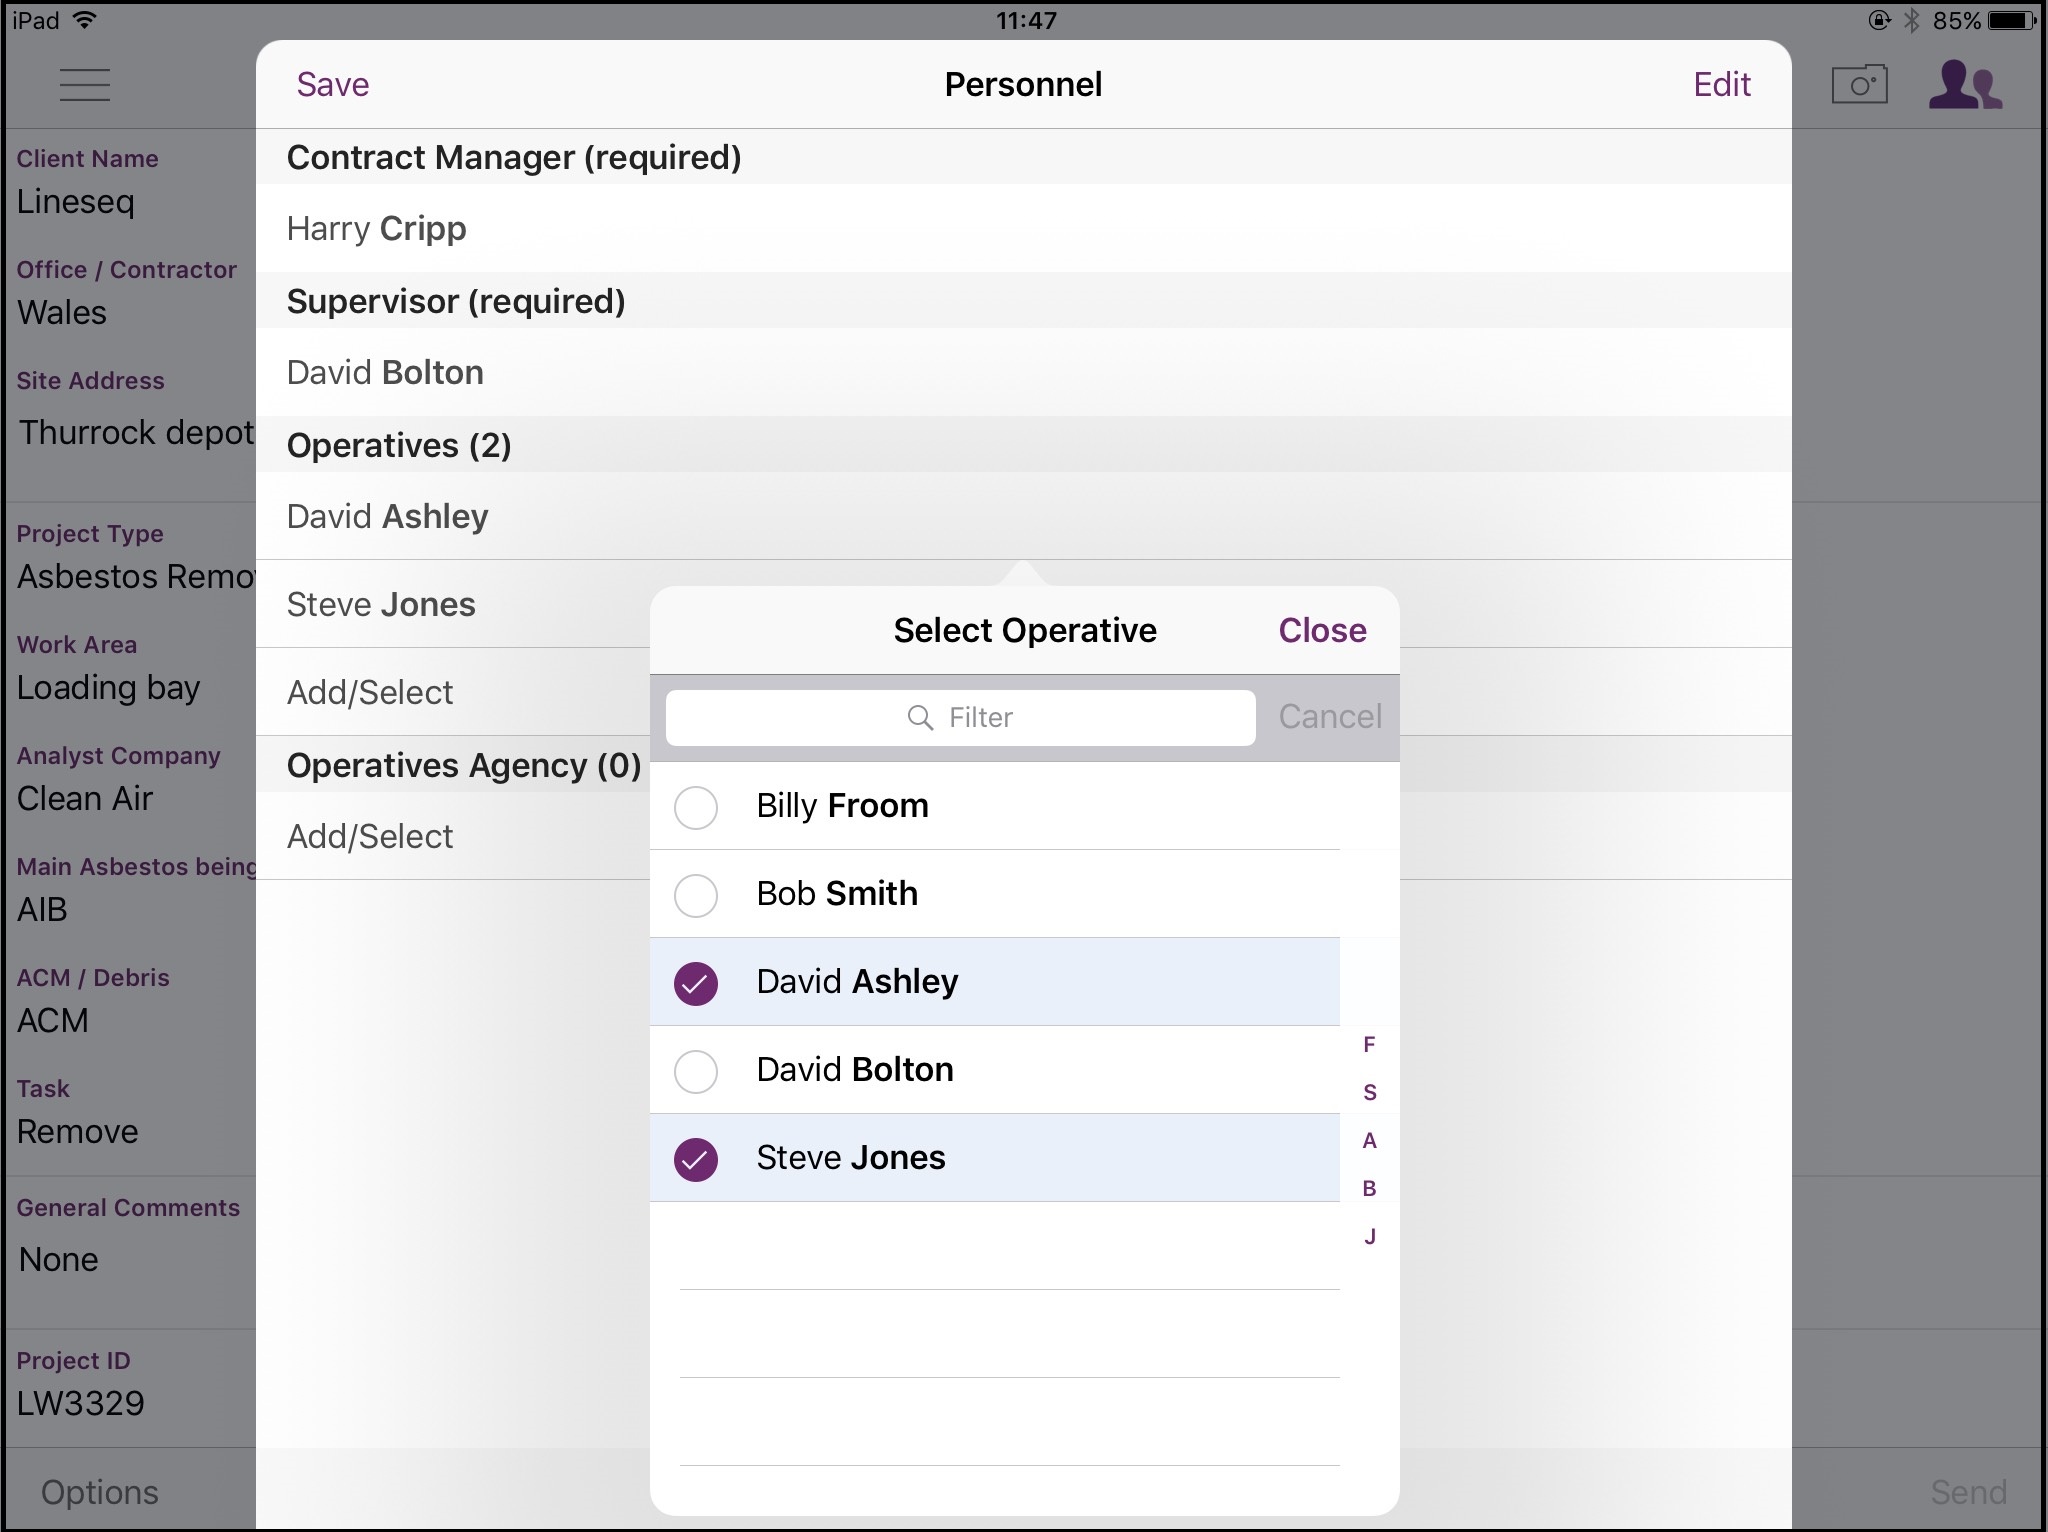Screen dimensions: 2048x1532
Task: Jump to index letter B
Action: (1369, 1189)
